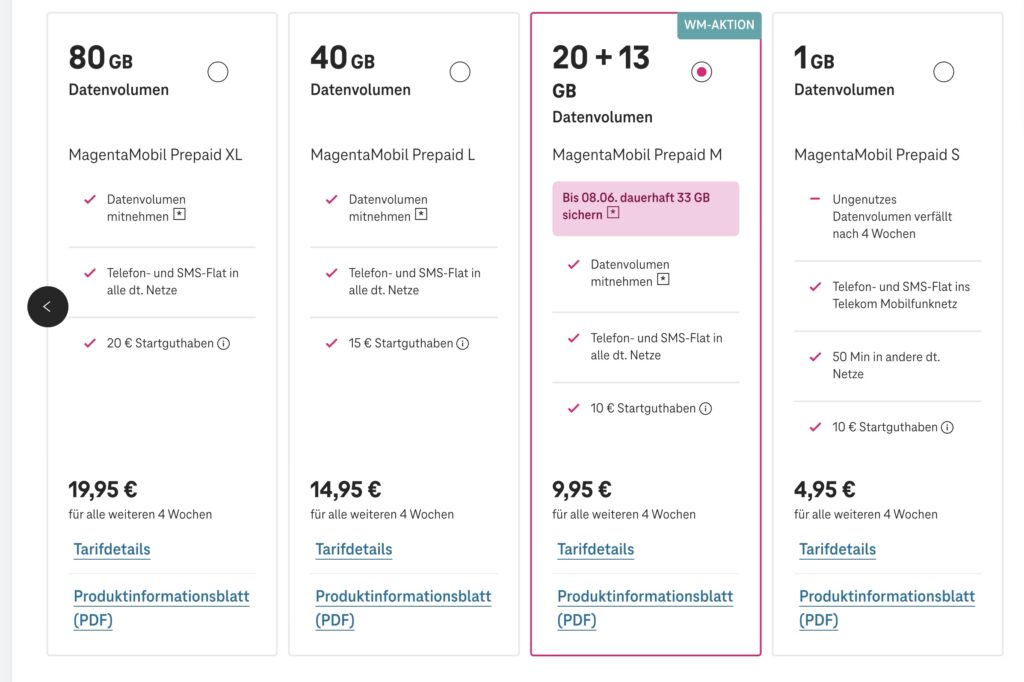The width and height of the screenshot is (1024, 682).
Task: Click footnote star in Prepaid XL Datenvolumen mitnehmen
Action: pos(180,214)
